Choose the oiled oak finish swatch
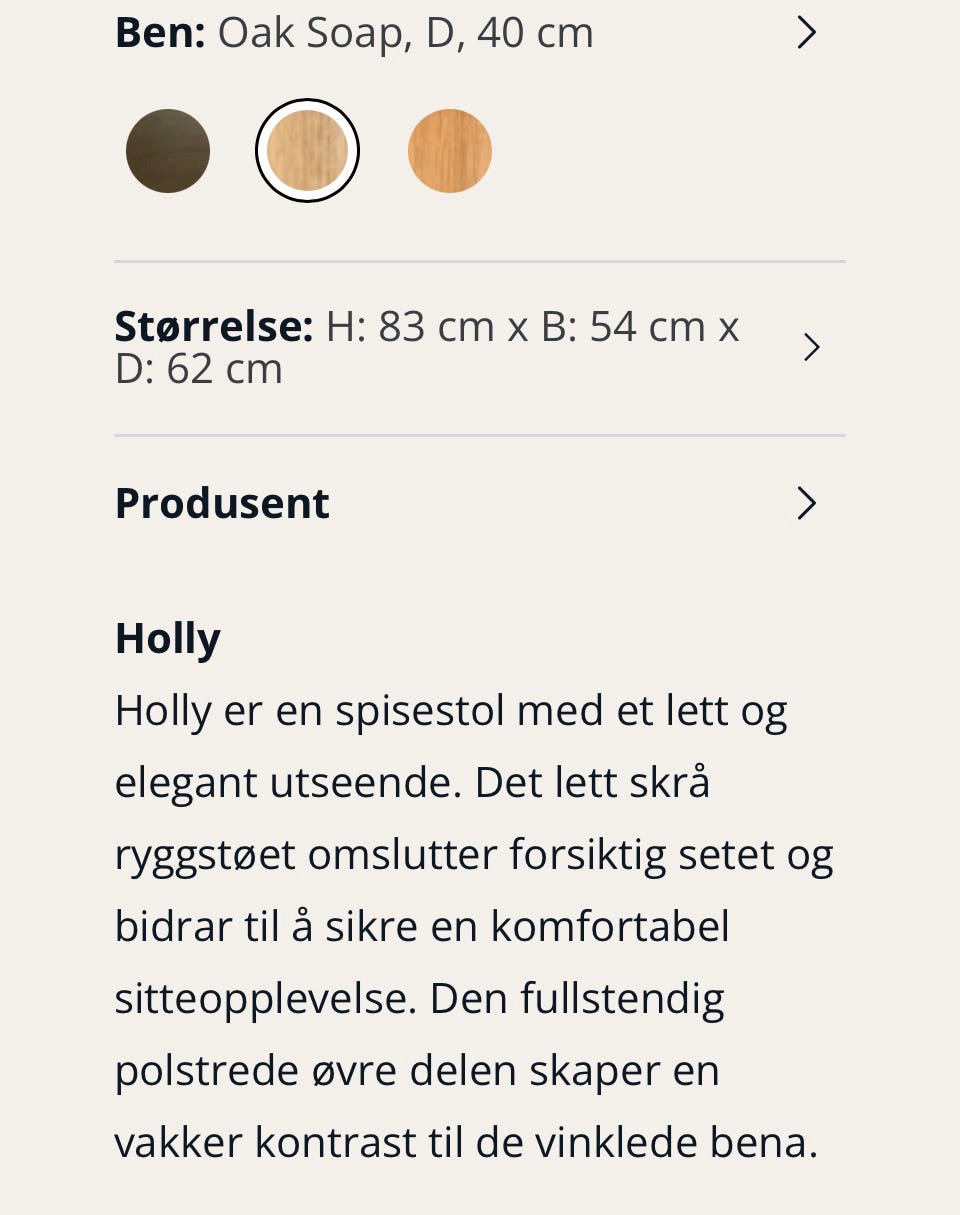The width and height of the screenshot is (960, 1215). pos(449,150)
